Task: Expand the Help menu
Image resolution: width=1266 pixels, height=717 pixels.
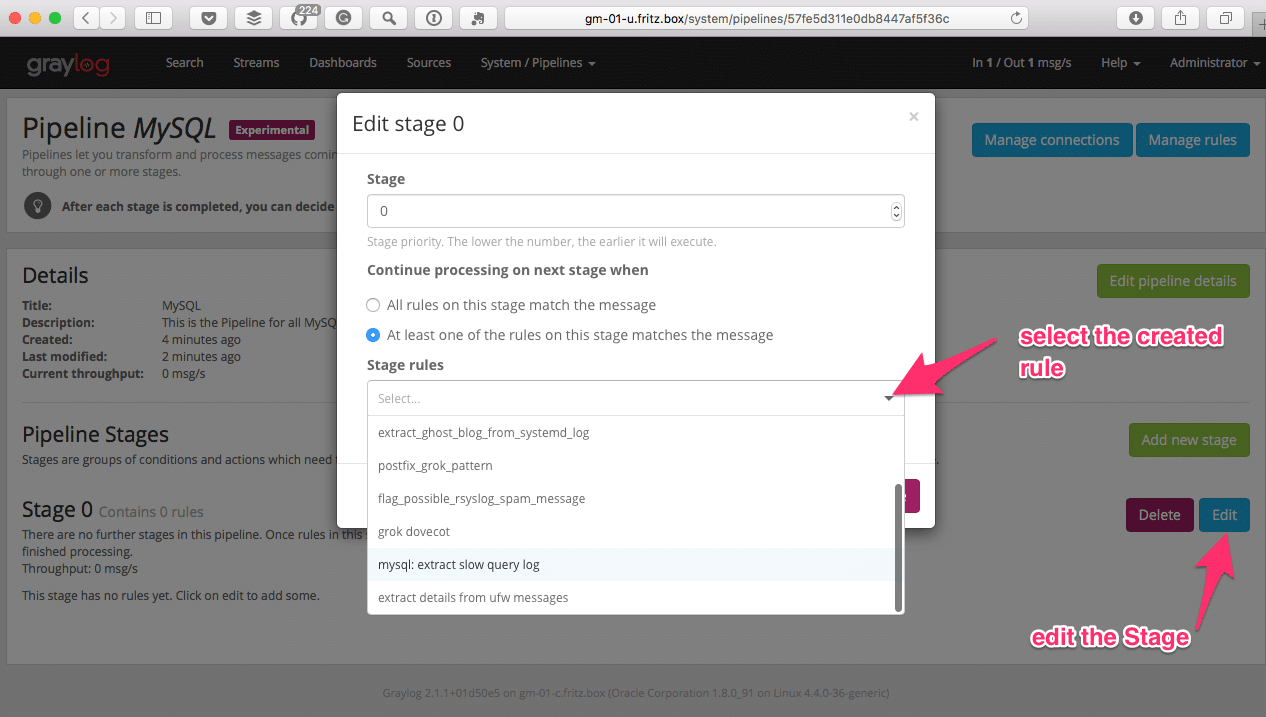Action: coord(1120,62)
